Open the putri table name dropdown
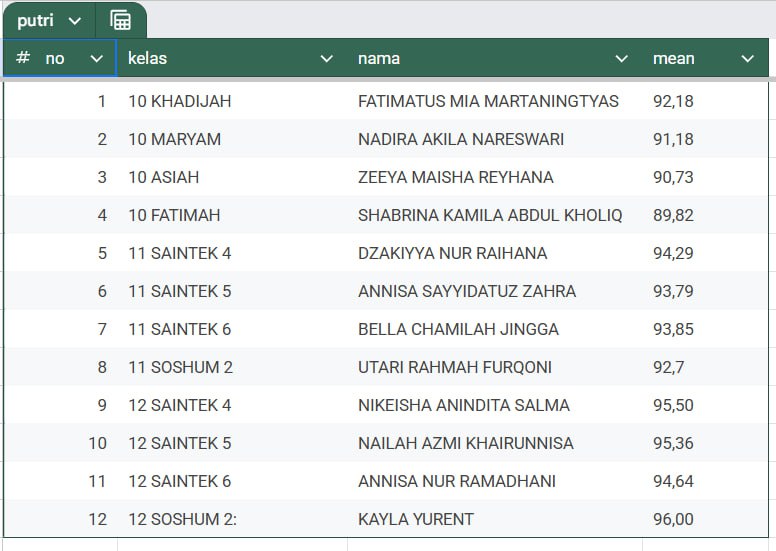Screen dimensions: 776x551 point(75,21)
